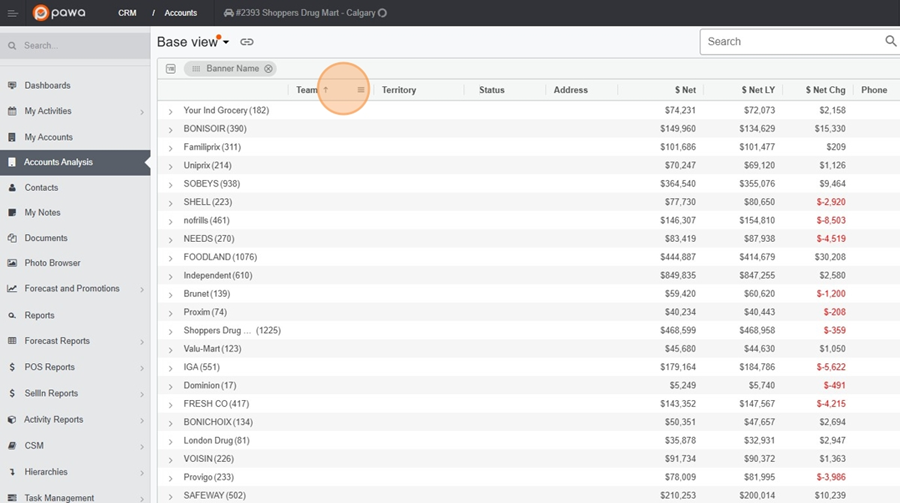The height and width of the screenshot is (503, 900).
Task: Sort by the Status column header
Action: pyautogui.click(x=492, y=90)
